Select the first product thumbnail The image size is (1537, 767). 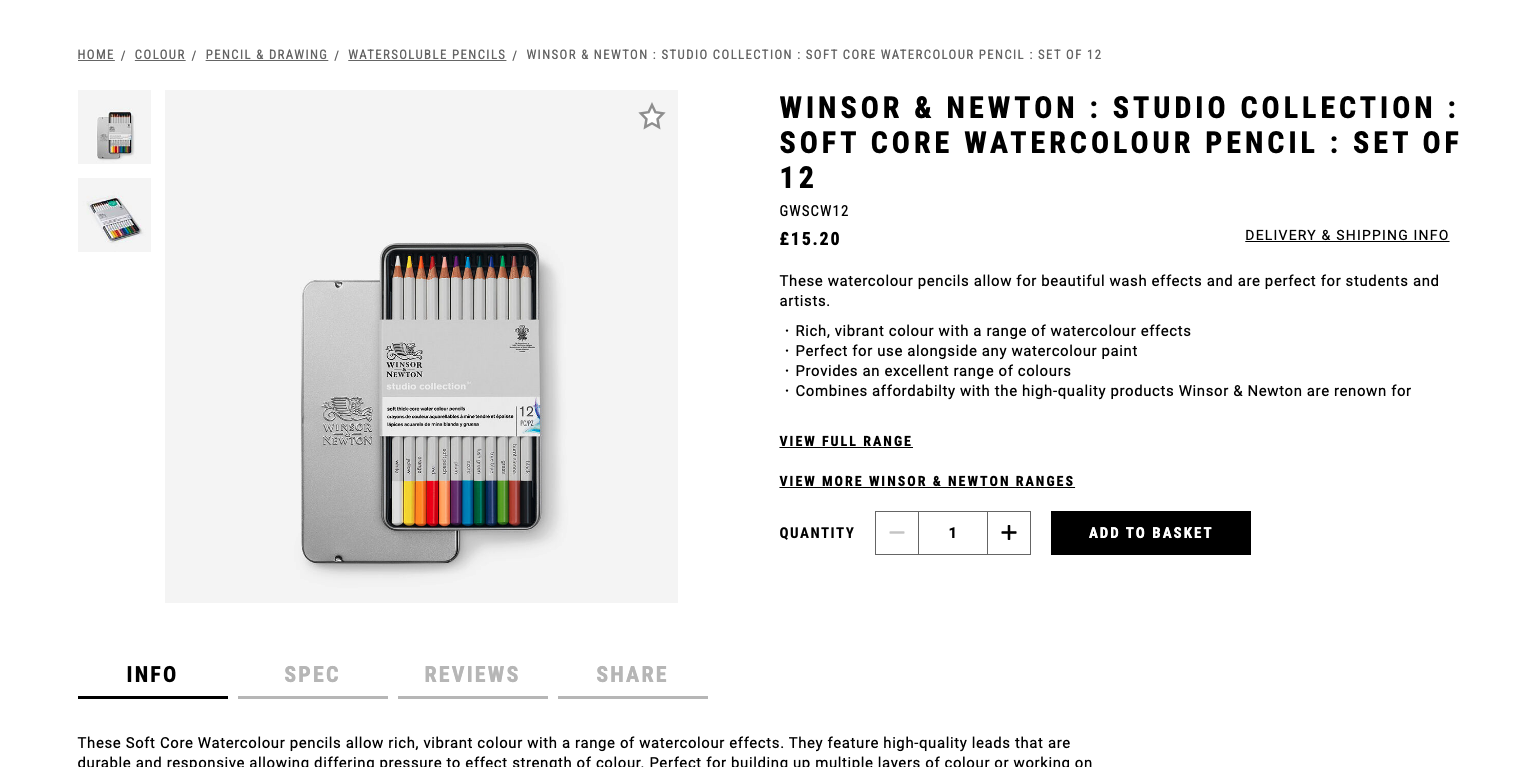tap(114, 127)
